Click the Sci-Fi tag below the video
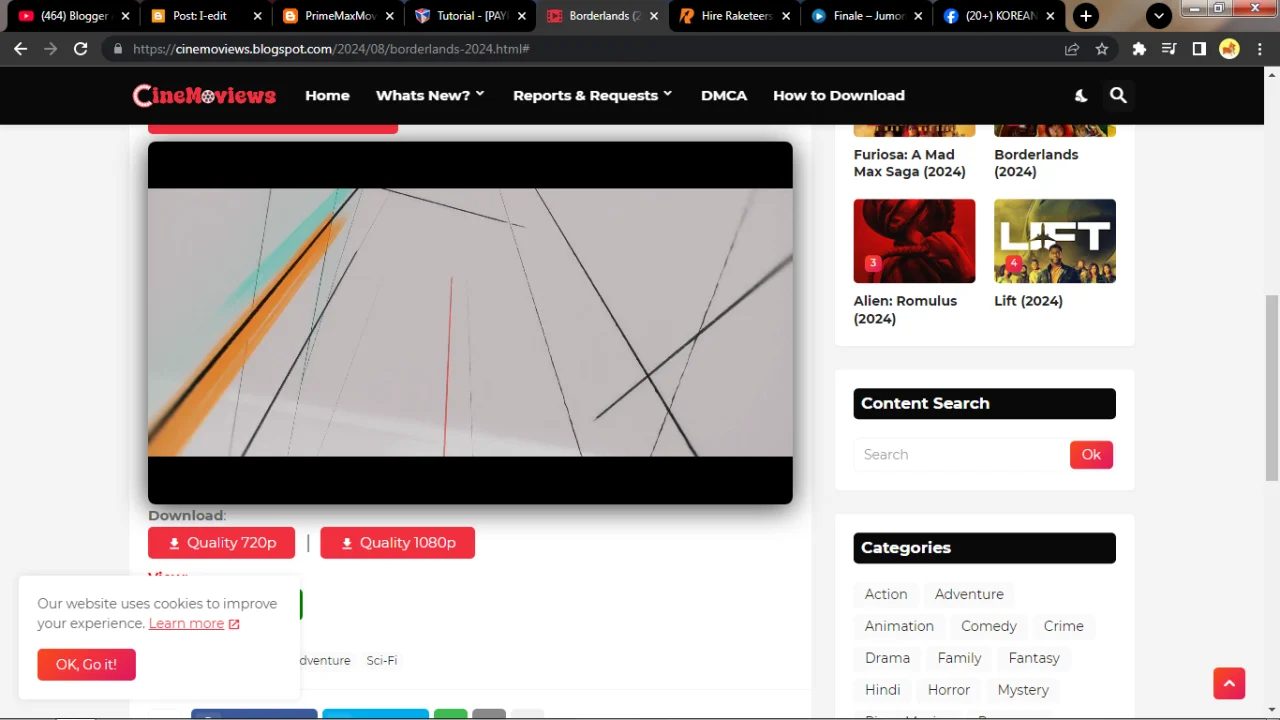The width and height of the screenshot is (1280, 720). (x=381, y=660)
